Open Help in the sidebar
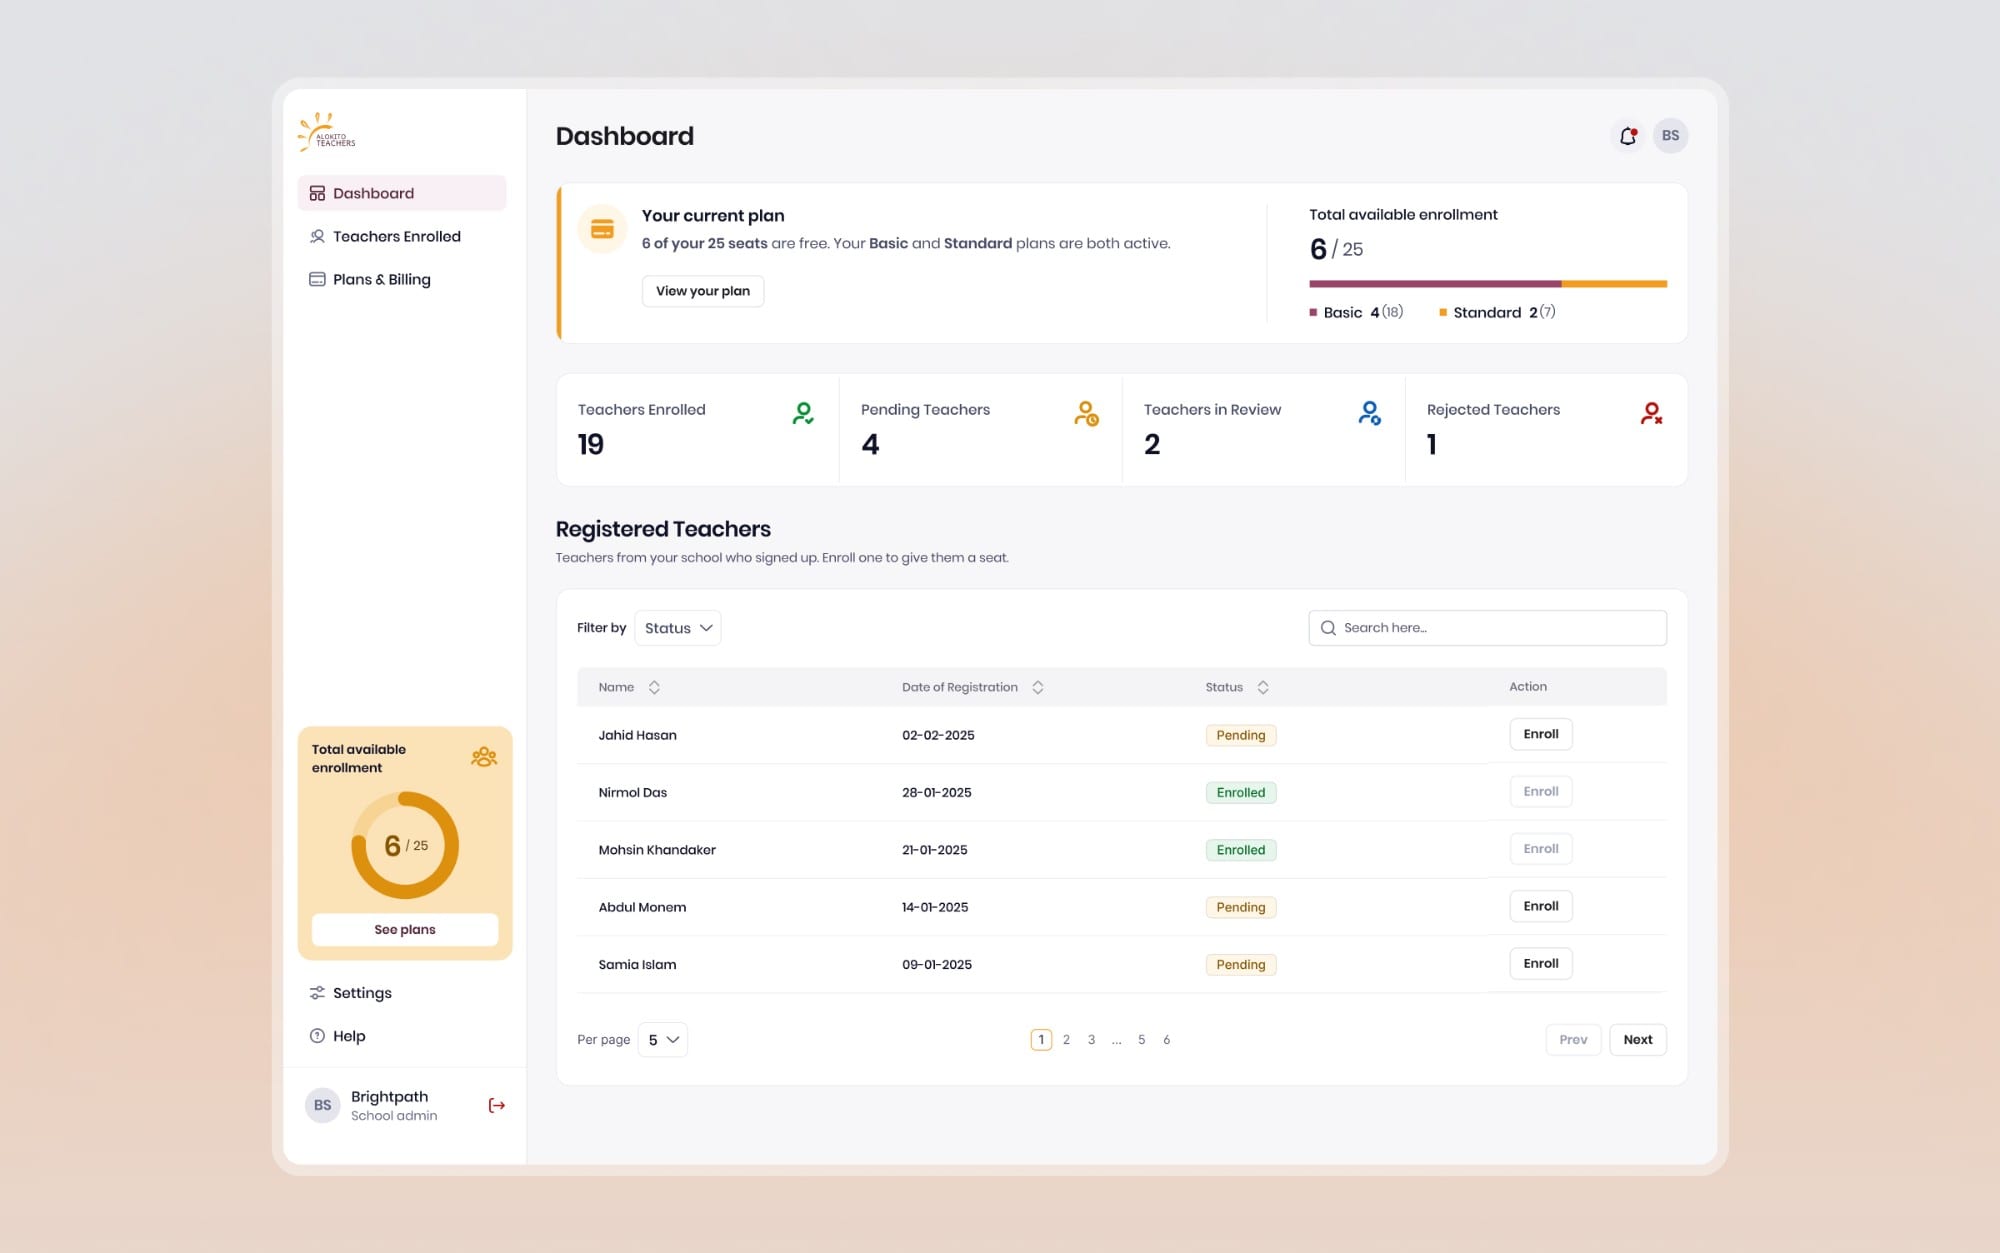The image size is (2000, 1253). [x=401, y=1036]
